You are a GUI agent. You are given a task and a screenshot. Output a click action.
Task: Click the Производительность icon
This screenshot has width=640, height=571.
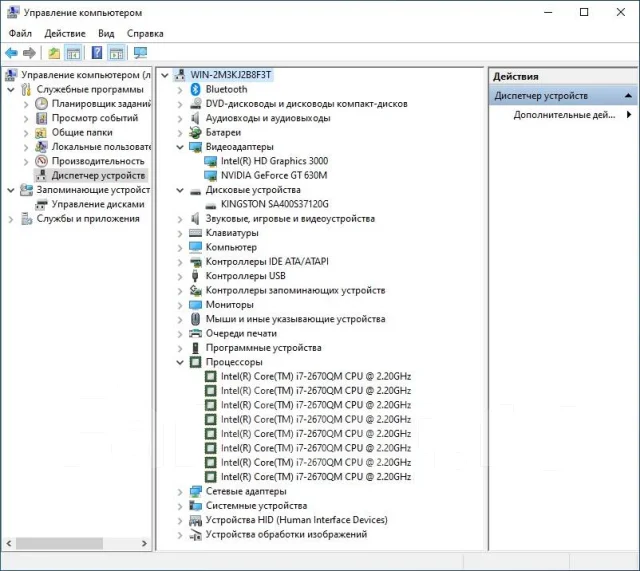point(41,161)
